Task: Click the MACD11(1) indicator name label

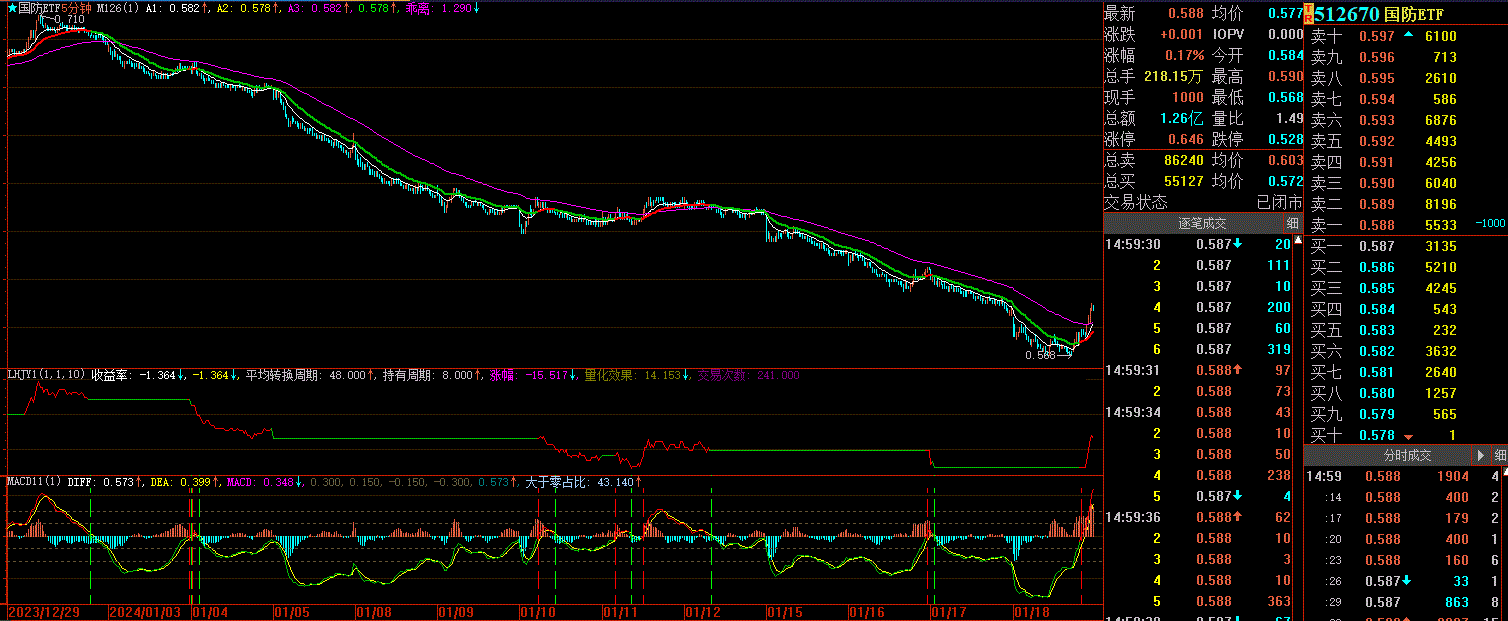Action: click(34, 482)
